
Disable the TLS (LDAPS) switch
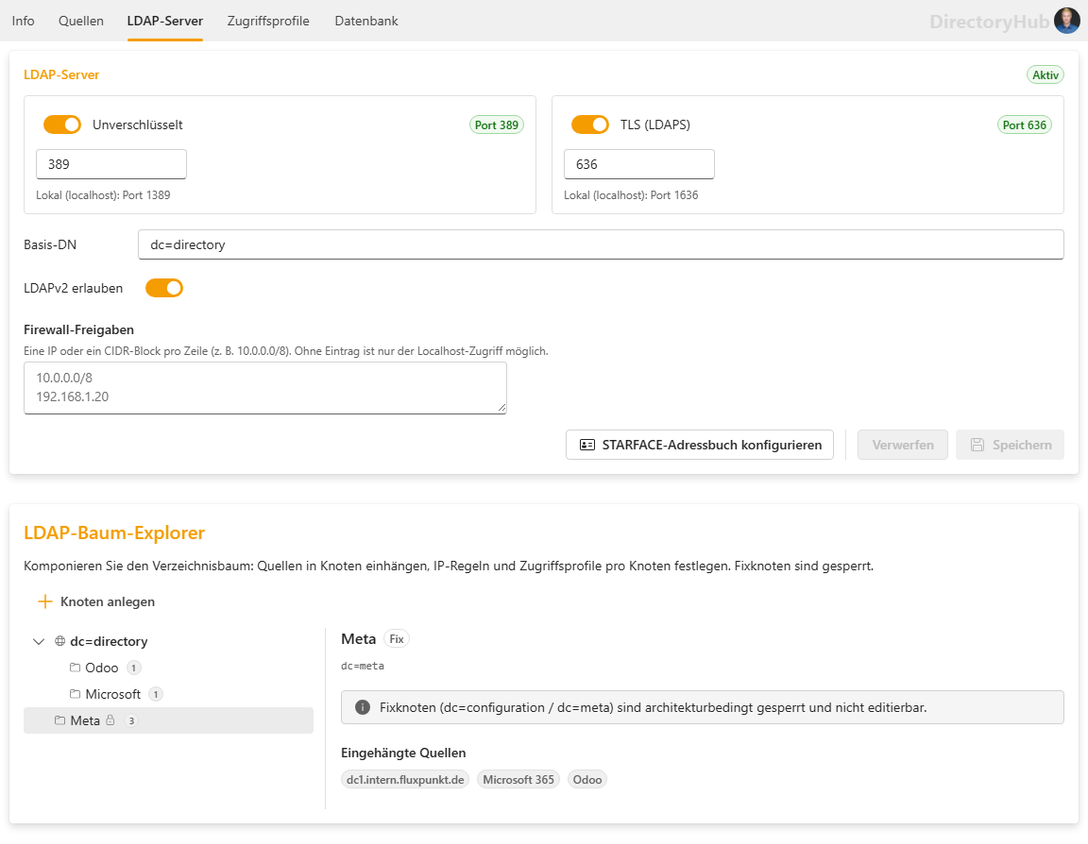[x=590, y=125]
